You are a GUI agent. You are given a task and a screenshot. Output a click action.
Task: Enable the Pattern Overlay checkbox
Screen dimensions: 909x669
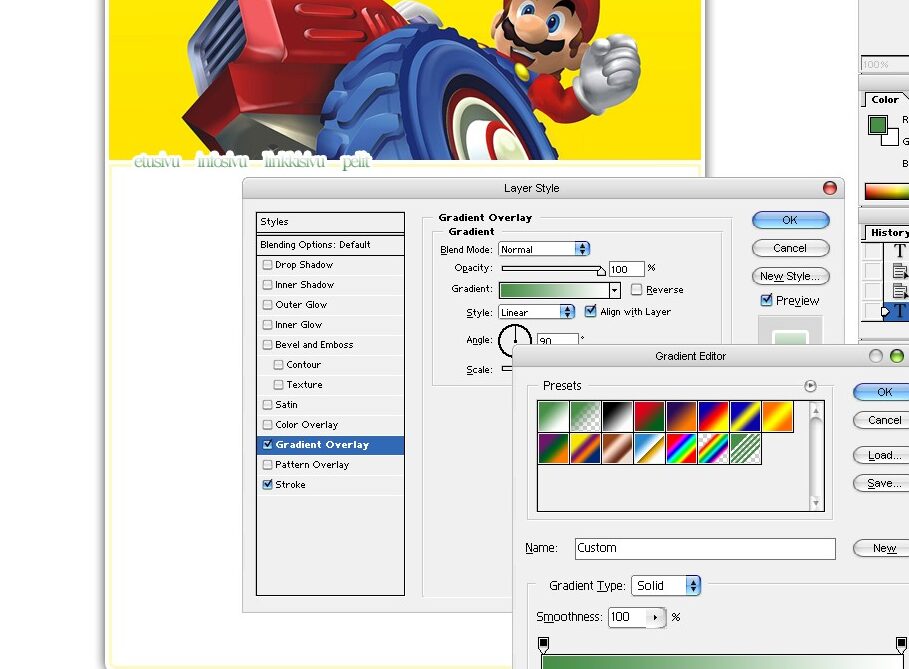[x=267, y=465]
